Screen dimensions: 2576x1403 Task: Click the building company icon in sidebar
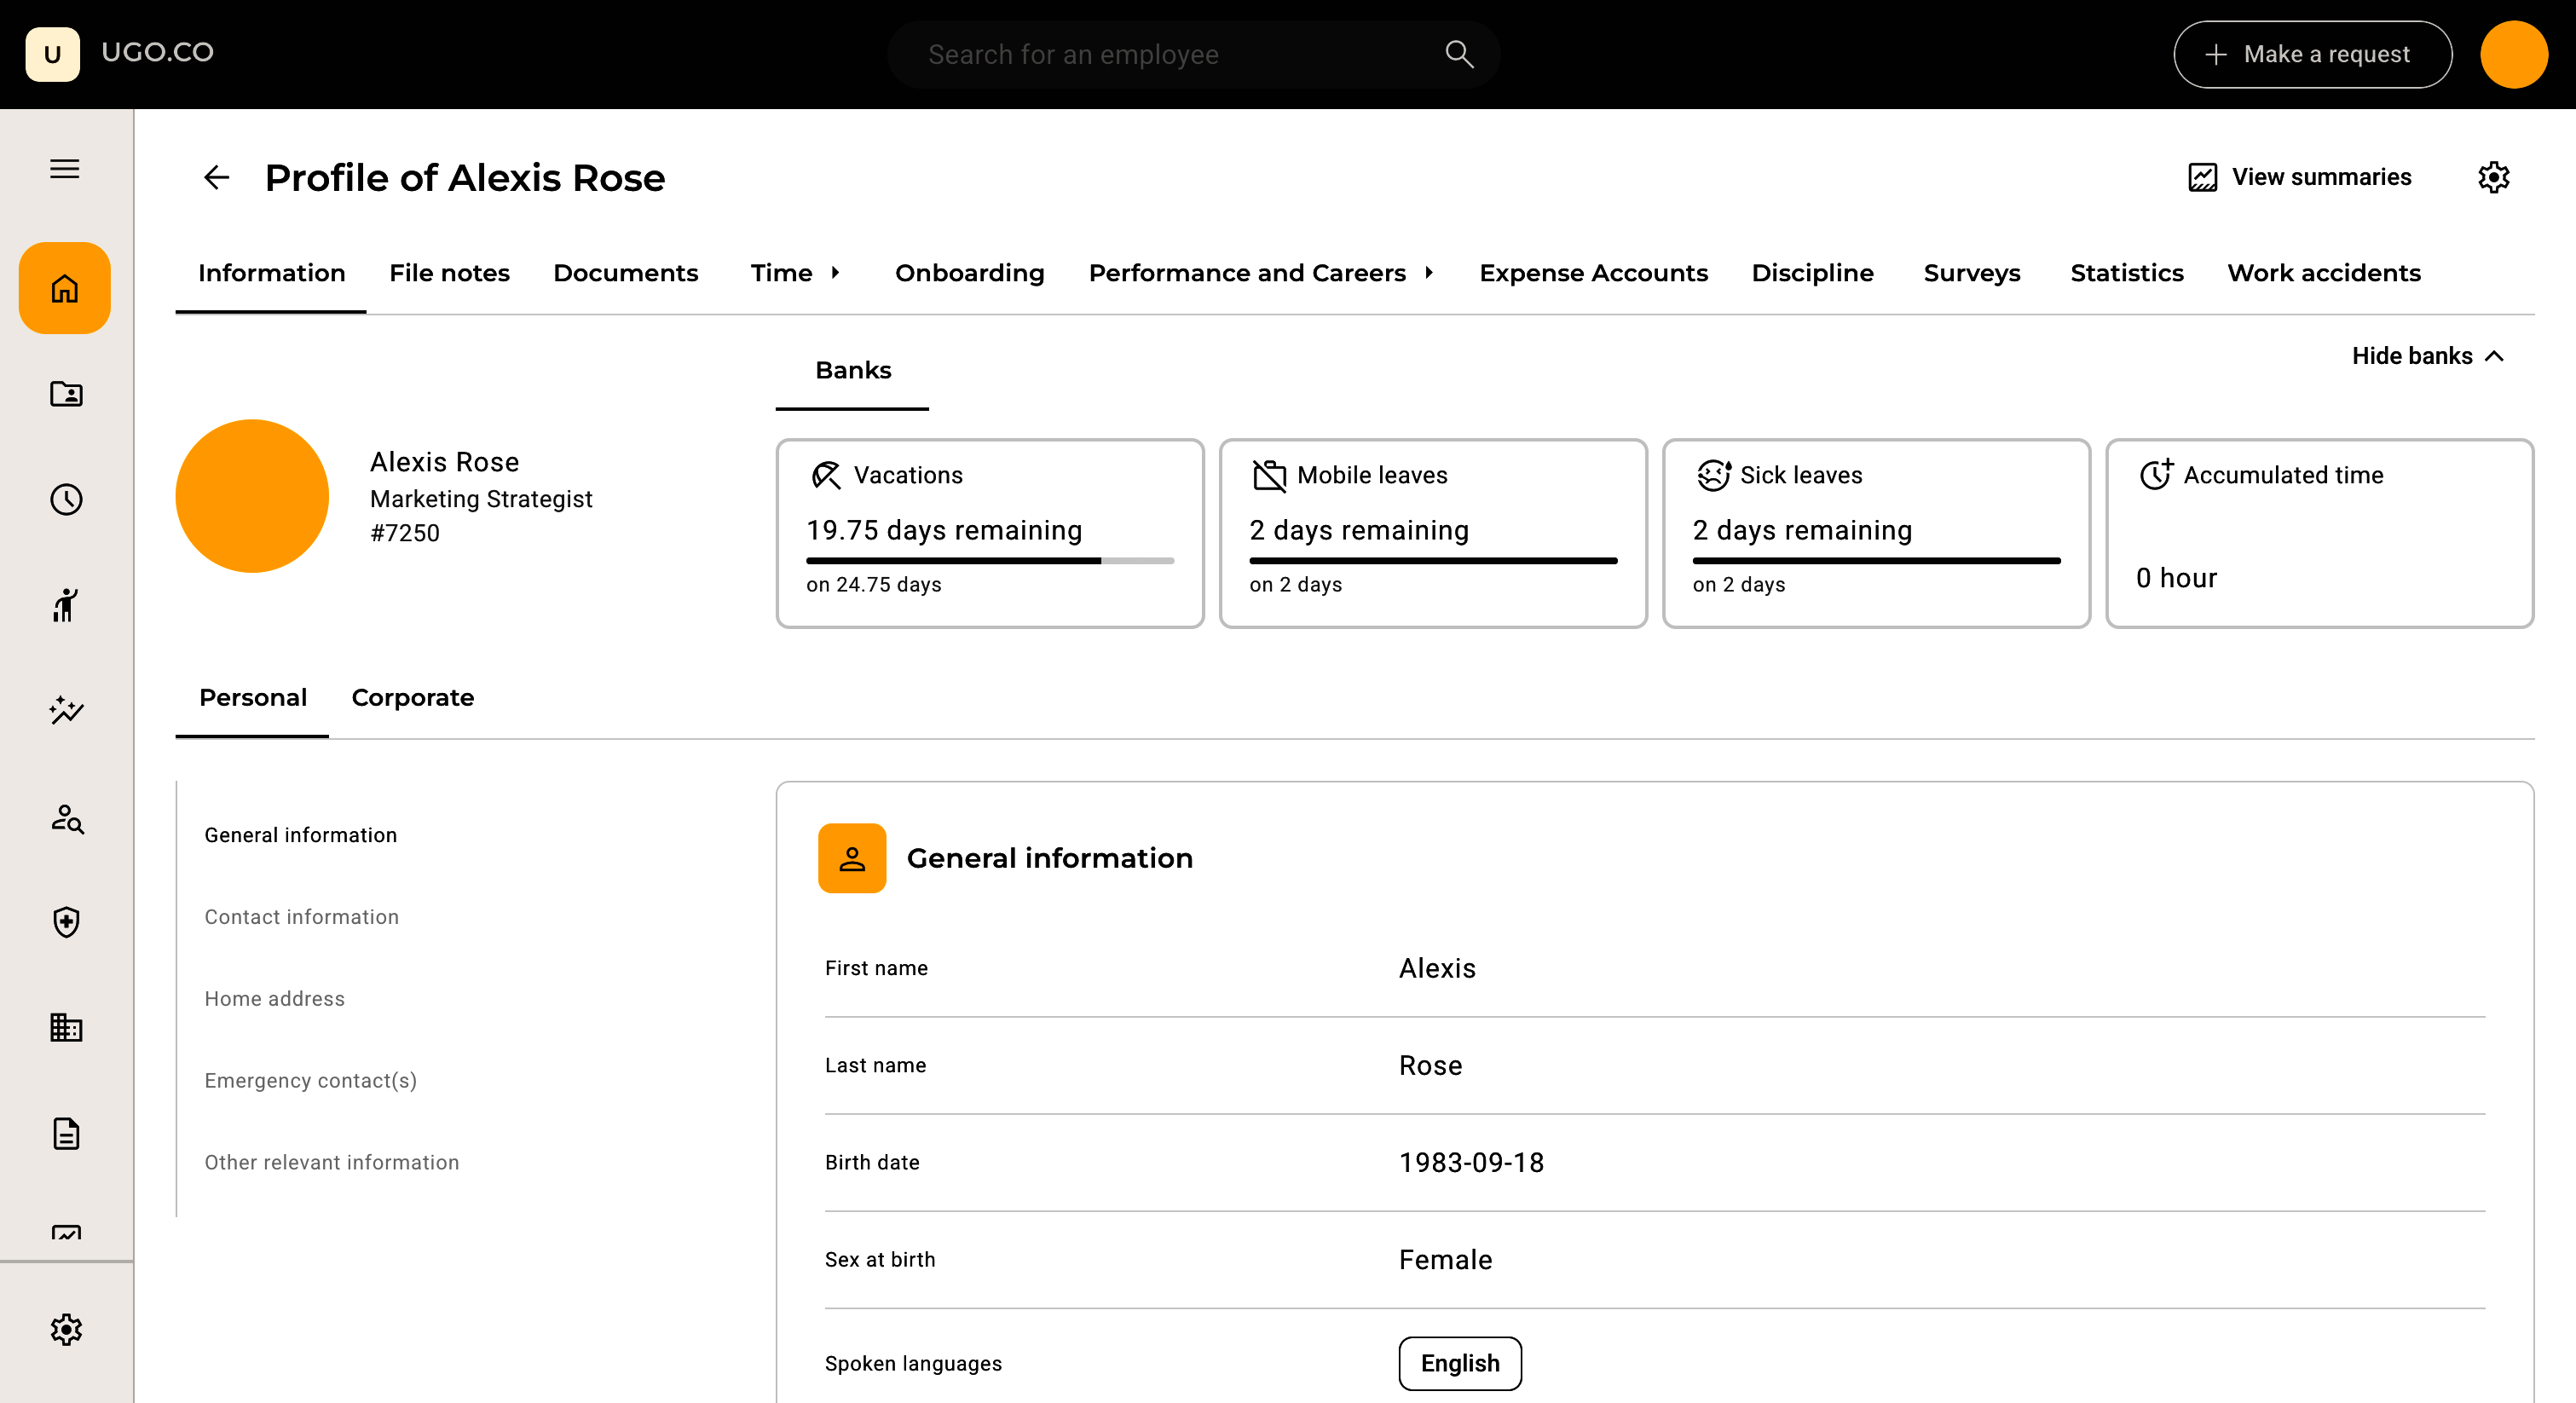pos(66,1027)
